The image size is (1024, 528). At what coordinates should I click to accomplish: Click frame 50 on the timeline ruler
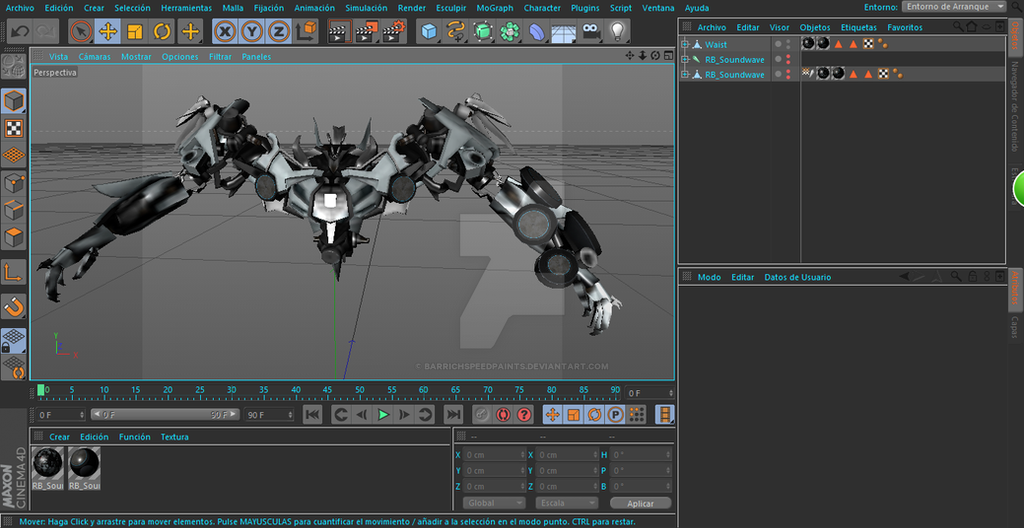[359, 392]
